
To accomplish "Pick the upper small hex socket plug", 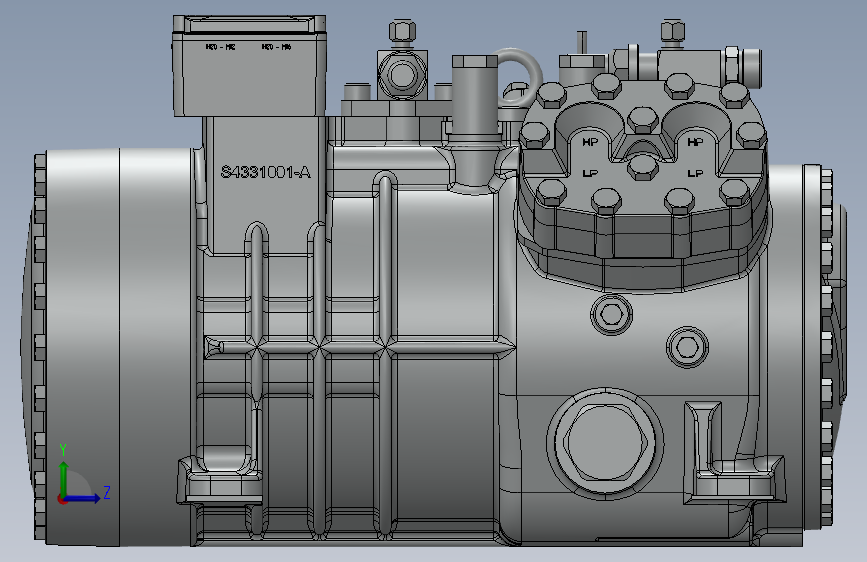I will [612, 314].
